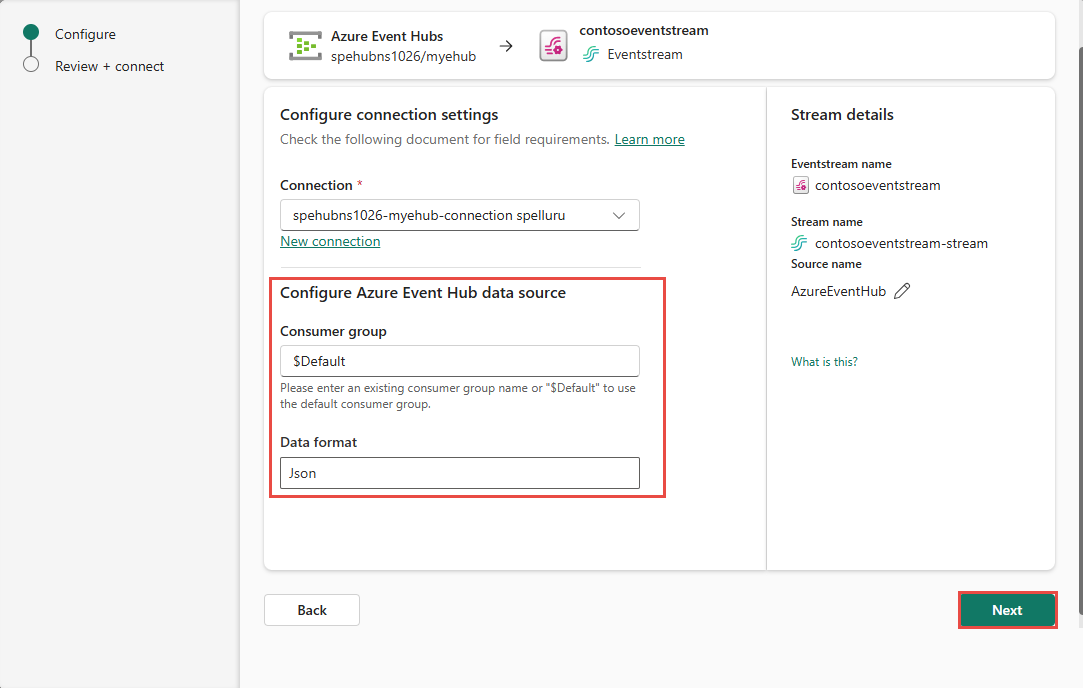Click the Stream details heading
This screenshot has width=1083, height=688.
pyautogui.click(x=842, y=115)
